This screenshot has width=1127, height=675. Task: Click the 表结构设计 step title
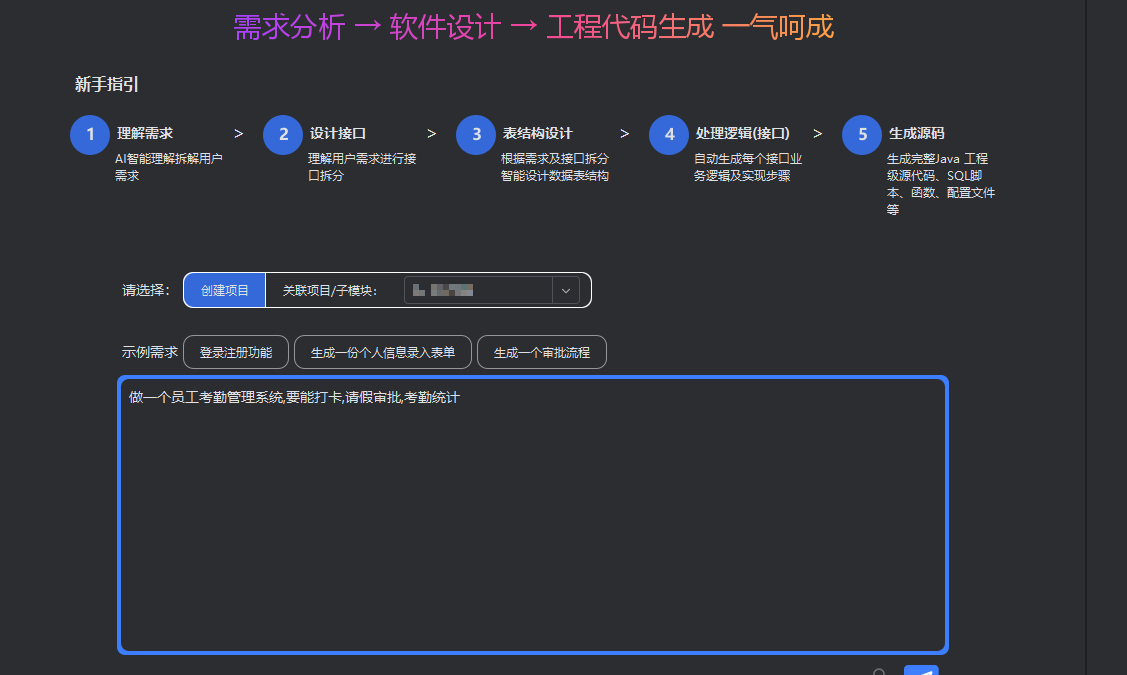[538, 133]
